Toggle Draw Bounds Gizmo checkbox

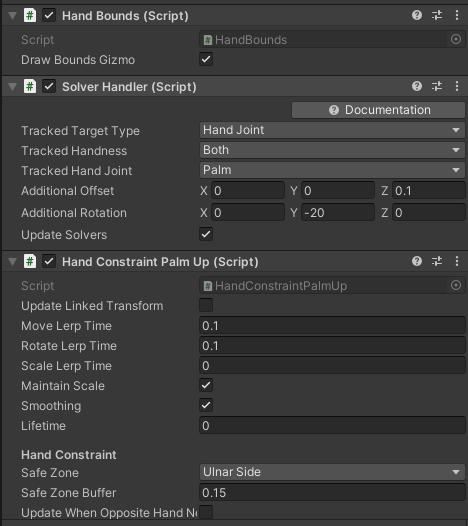(x=206, y=59)
